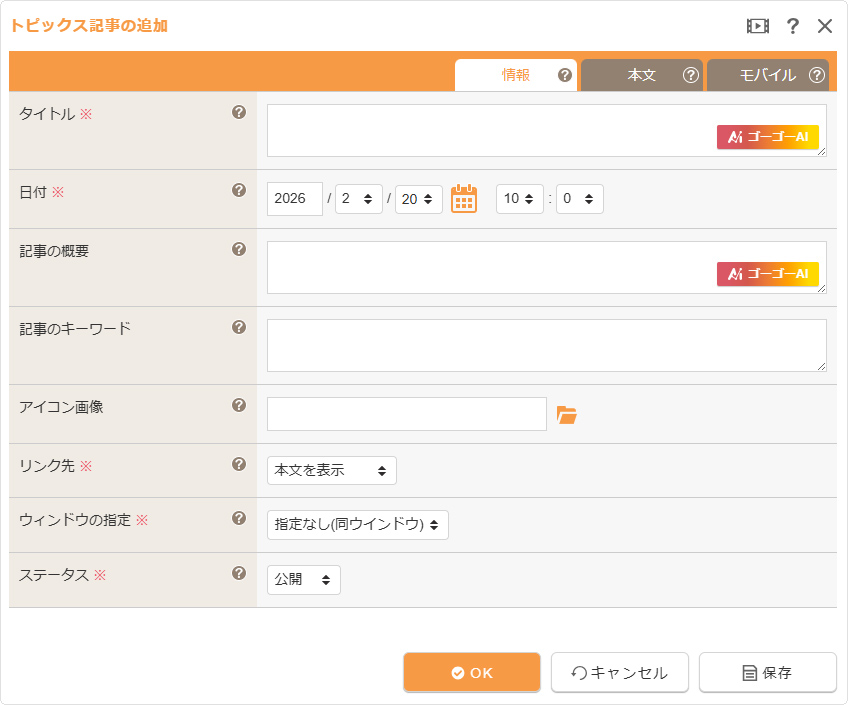Viewport: 848px width, 705px height.
Task: Click help icon on the モバイル tab
Action: coord(817,75)
